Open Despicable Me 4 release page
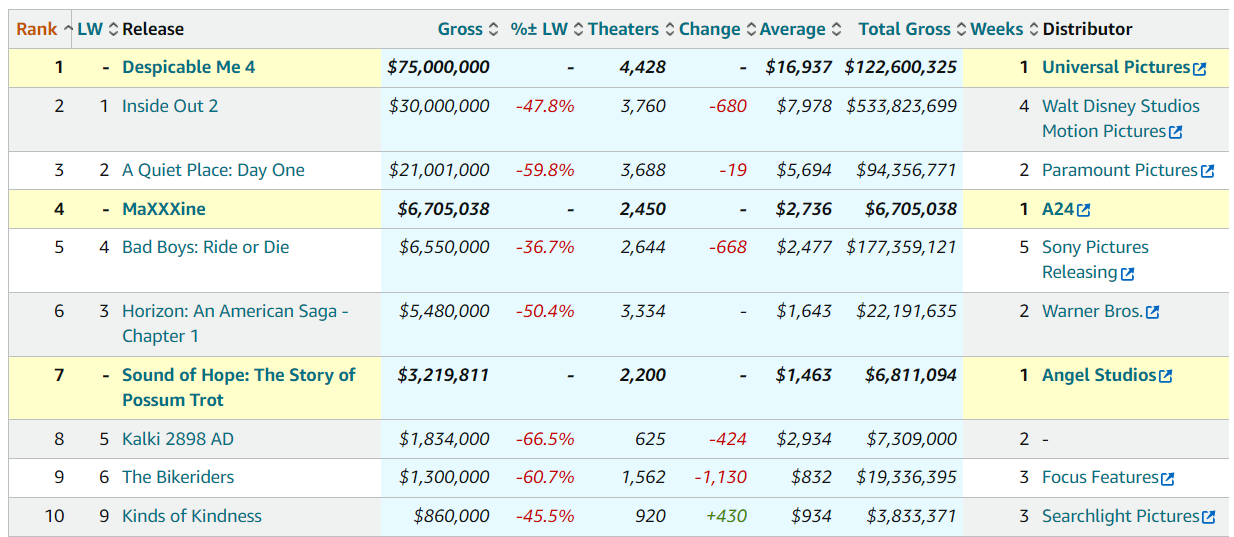Viewport: 1234px width, 537px height. coord(188,67)
